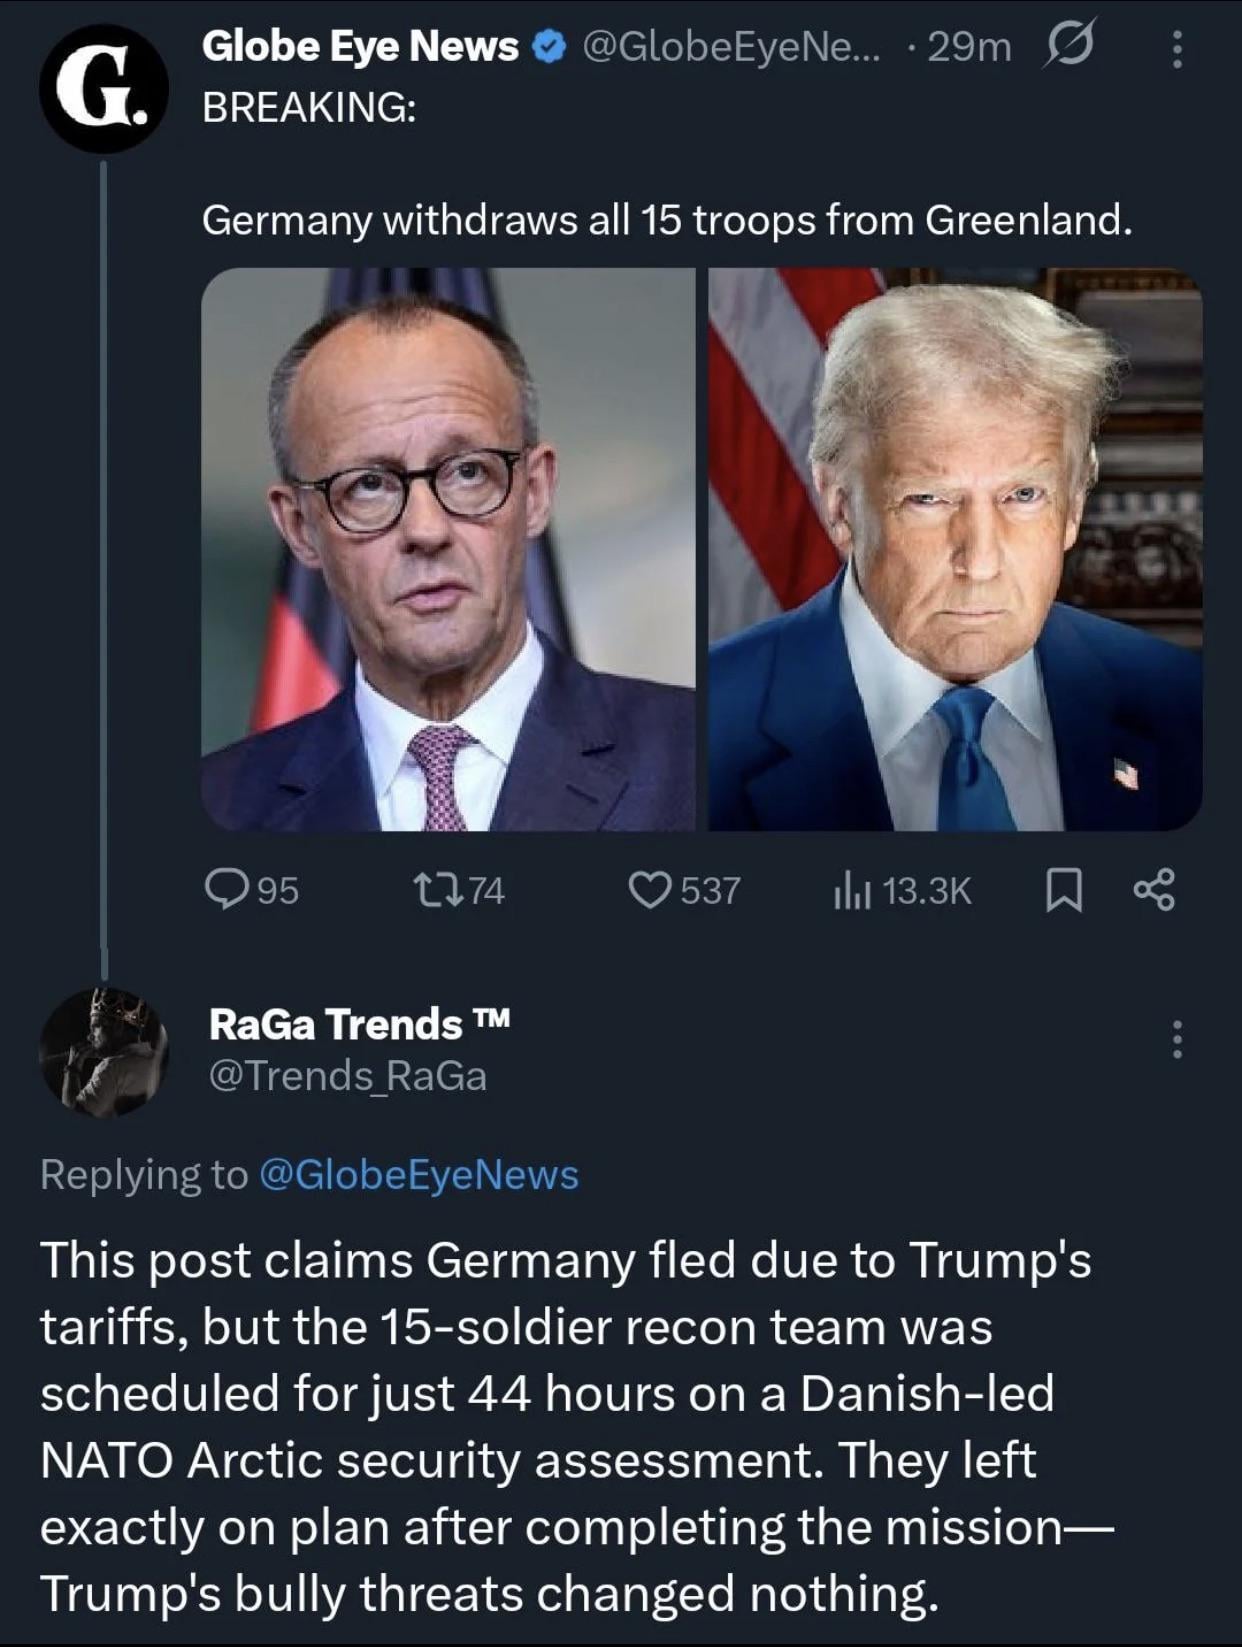Open more options on Globe Eye News post
Image resolution: width=1242 pixels, height=1647 pixels.
(x=1177, y=48)
